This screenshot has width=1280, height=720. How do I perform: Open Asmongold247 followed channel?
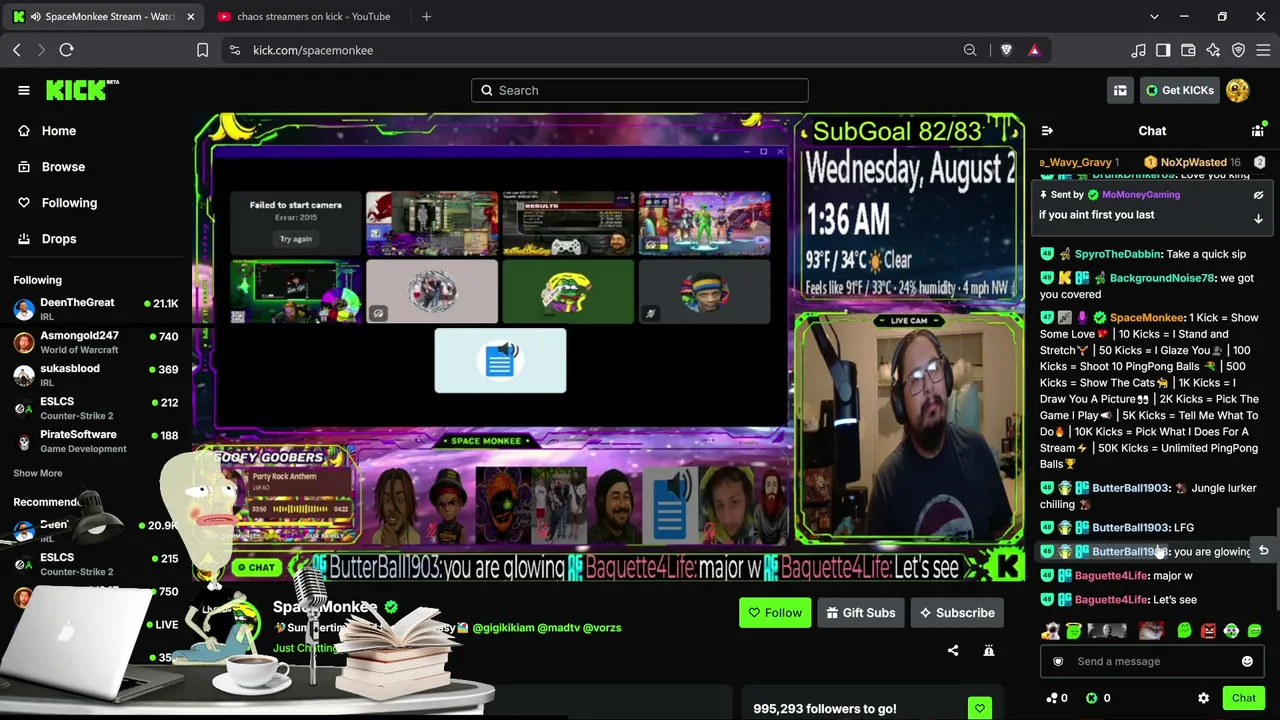[x=96, y=342]
